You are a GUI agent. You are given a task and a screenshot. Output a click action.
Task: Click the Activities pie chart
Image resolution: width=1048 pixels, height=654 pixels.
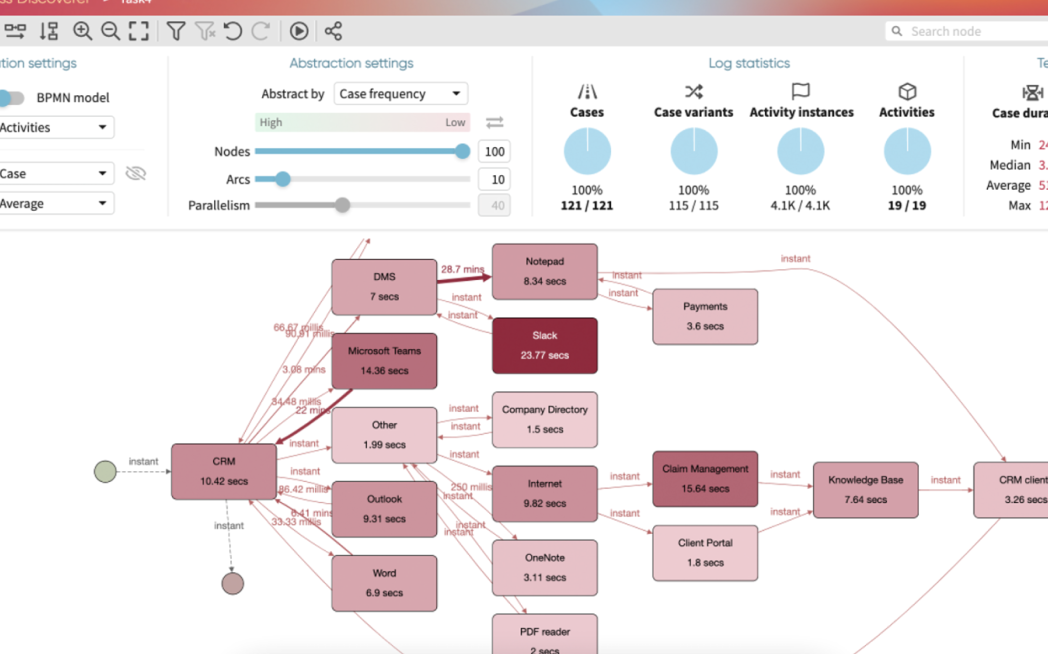[x=907, y=152]
